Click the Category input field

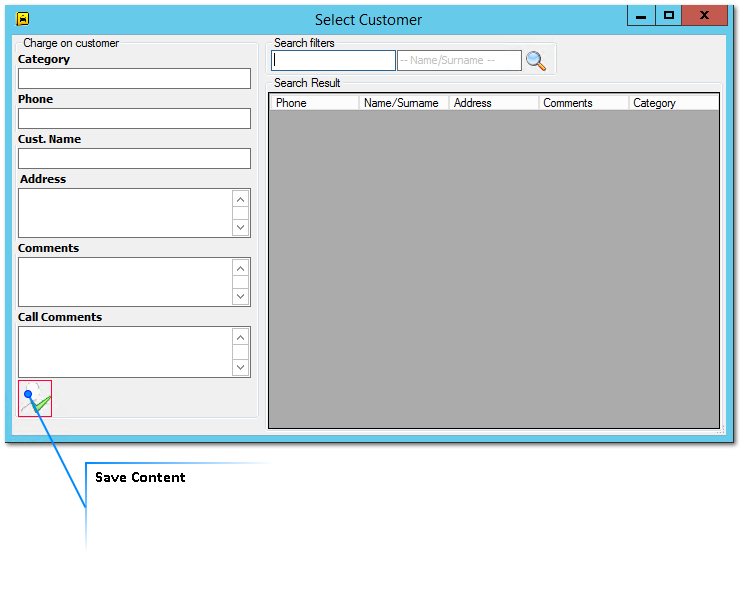click(134, 78)
